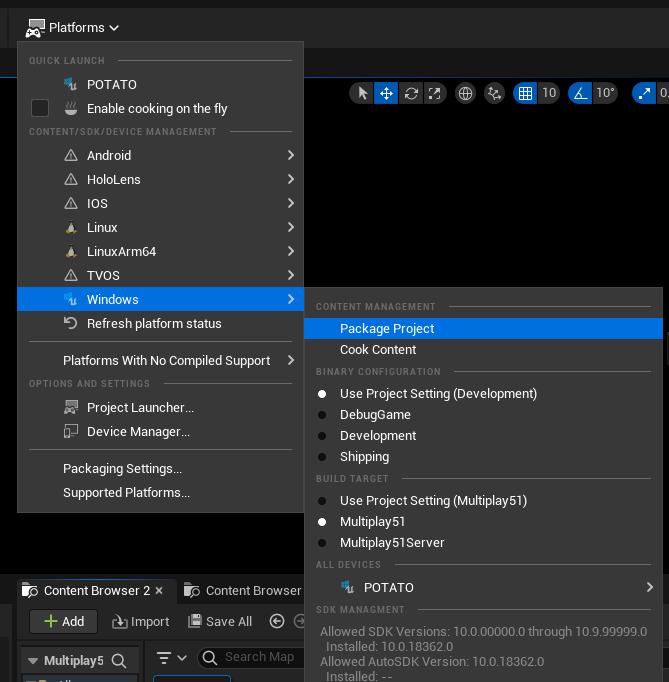Switch to Content Browser 2 tab
Screen dimensions: 669x682
[x=95, y=591]
